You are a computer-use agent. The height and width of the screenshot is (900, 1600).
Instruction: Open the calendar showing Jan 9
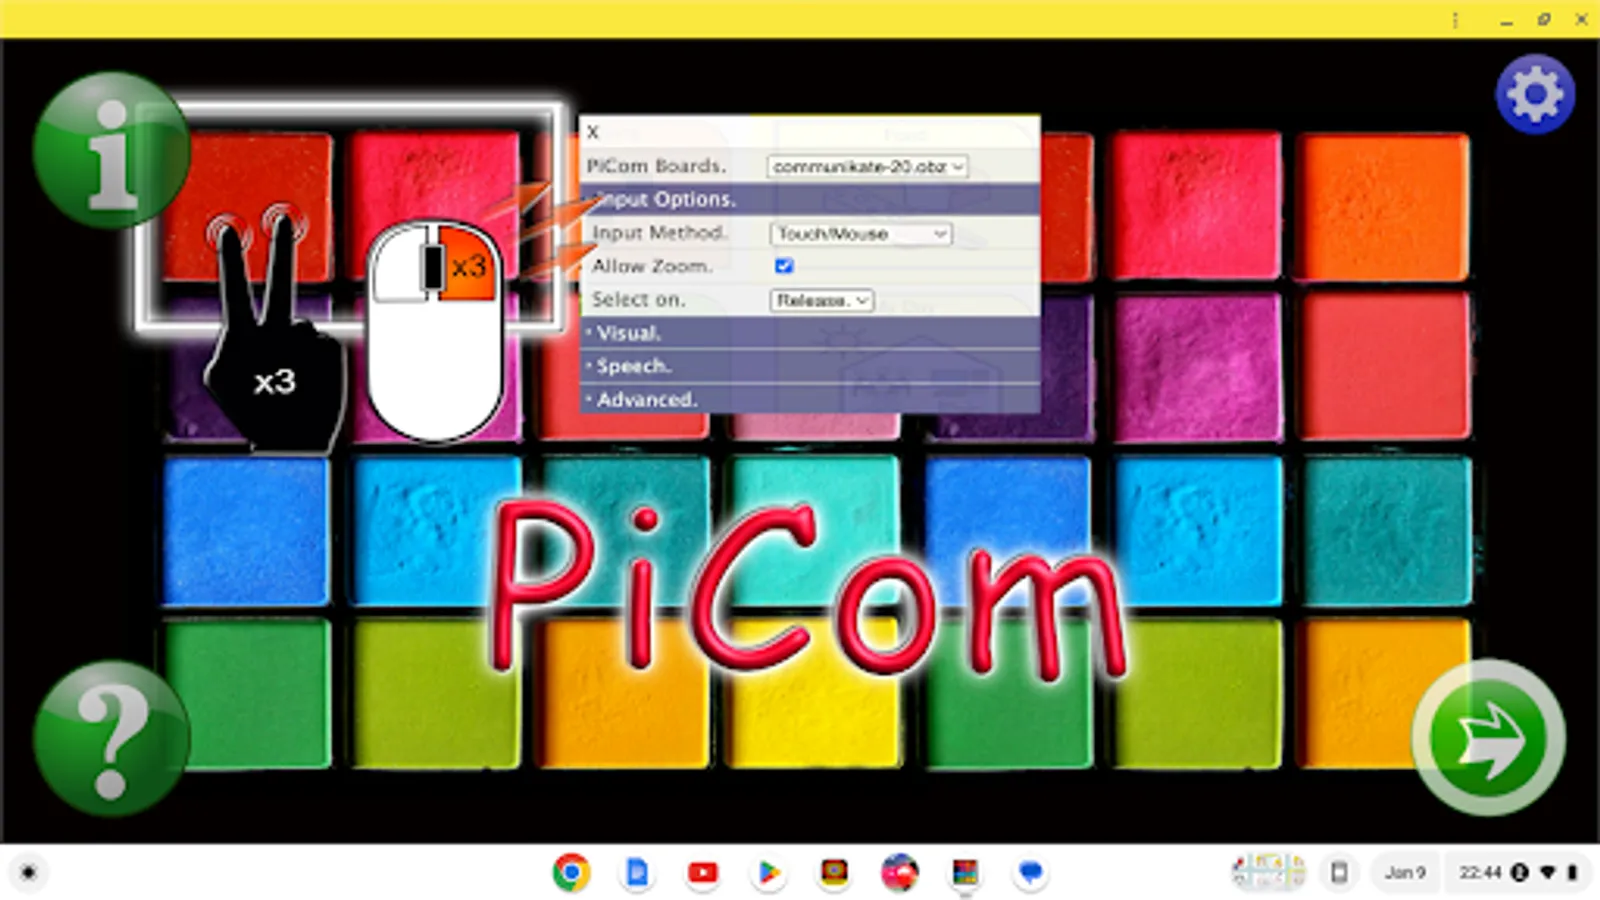1404,873
